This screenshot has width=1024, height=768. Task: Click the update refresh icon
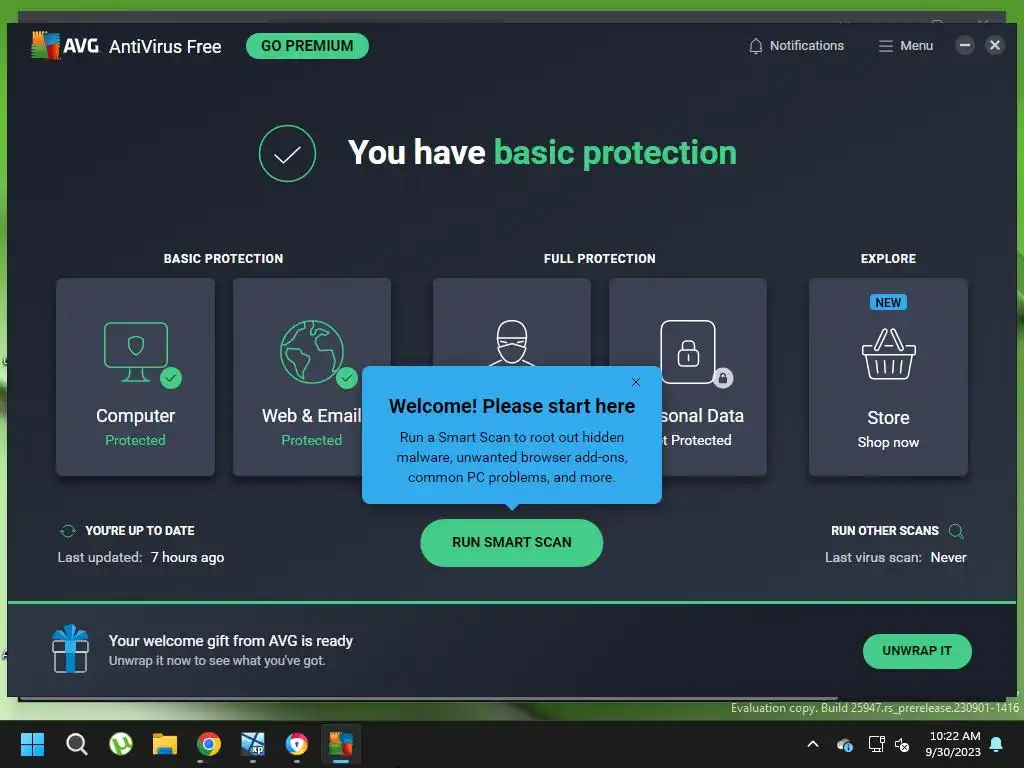click(68, 531)
